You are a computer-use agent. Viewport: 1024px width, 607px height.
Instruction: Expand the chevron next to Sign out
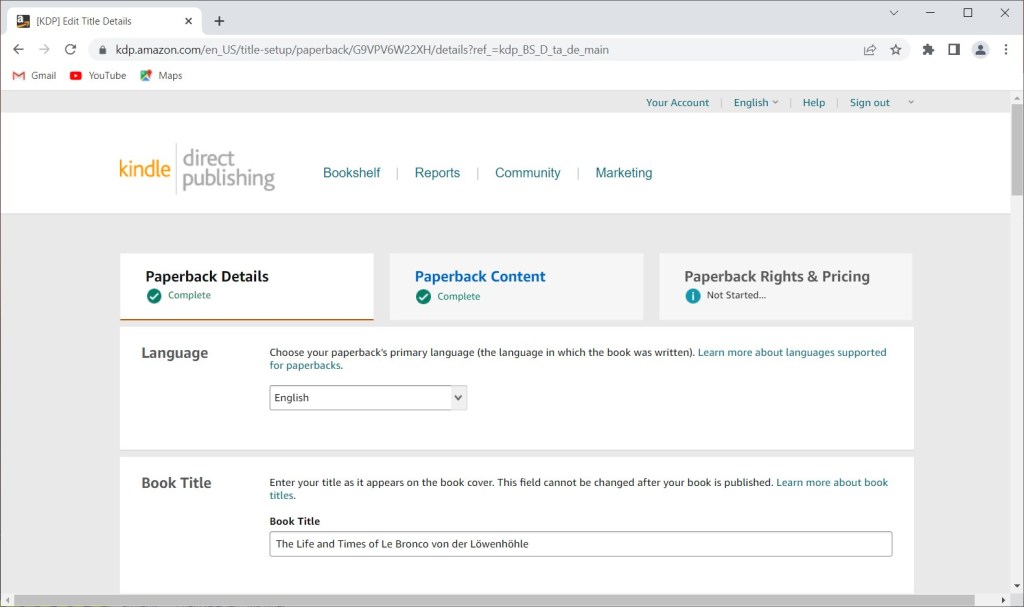click(910, 102)
